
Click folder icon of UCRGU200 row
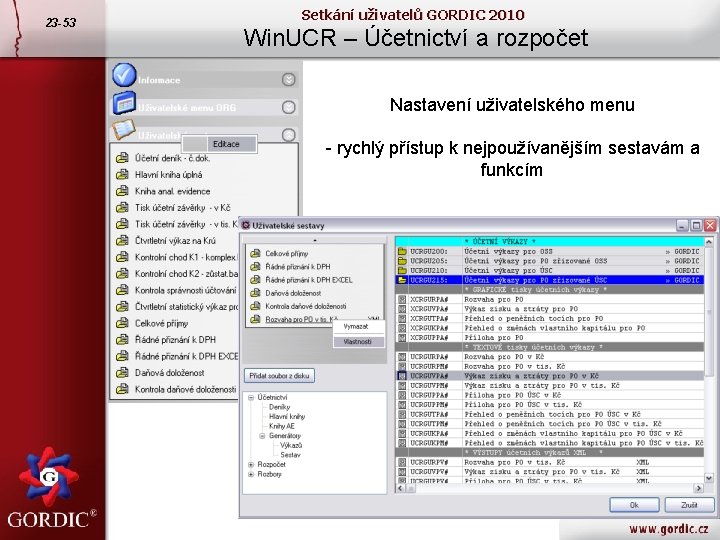[x=402, y=251]
